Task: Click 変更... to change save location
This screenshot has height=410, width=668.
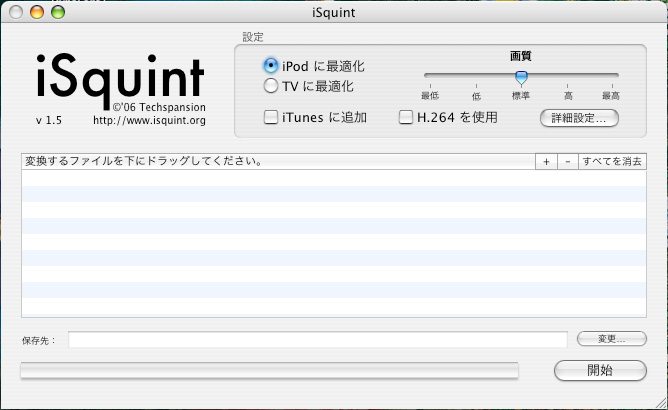Action: (612, 339)
